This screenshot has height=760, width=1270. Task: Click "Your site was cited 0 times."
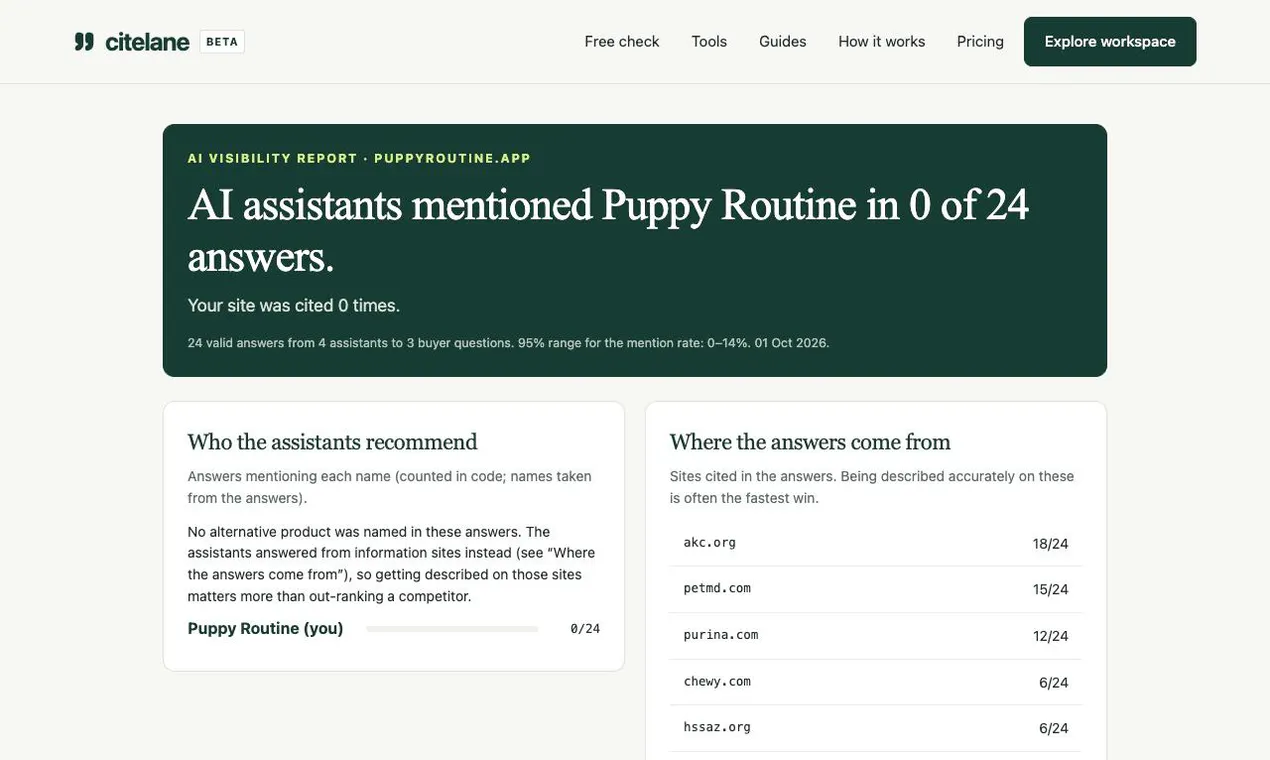(x=294, y=305)
